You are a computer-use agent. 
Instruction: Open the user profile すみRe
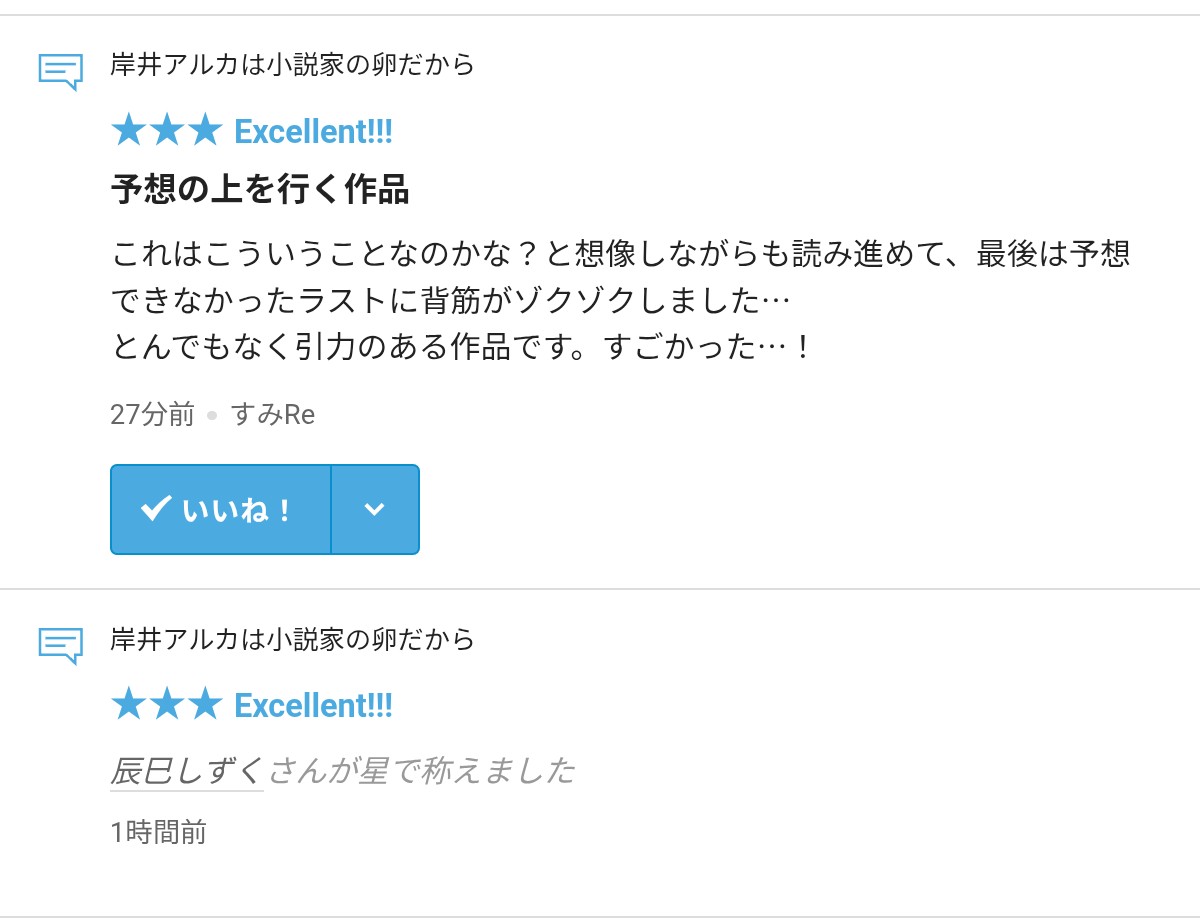[x=272, y=414]
